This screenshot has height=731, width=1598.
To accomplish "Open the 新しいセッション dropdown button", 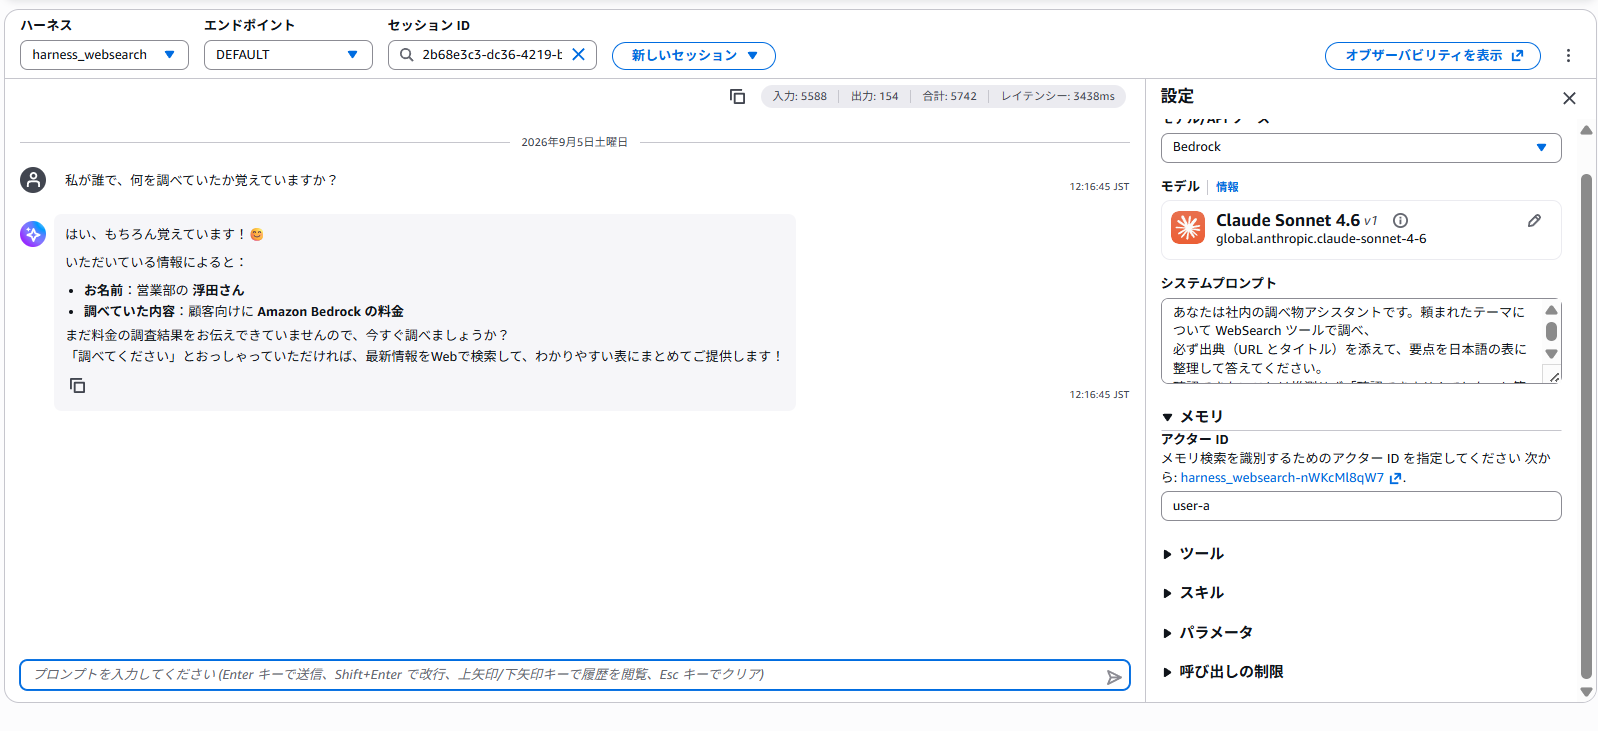I will 694,55.
